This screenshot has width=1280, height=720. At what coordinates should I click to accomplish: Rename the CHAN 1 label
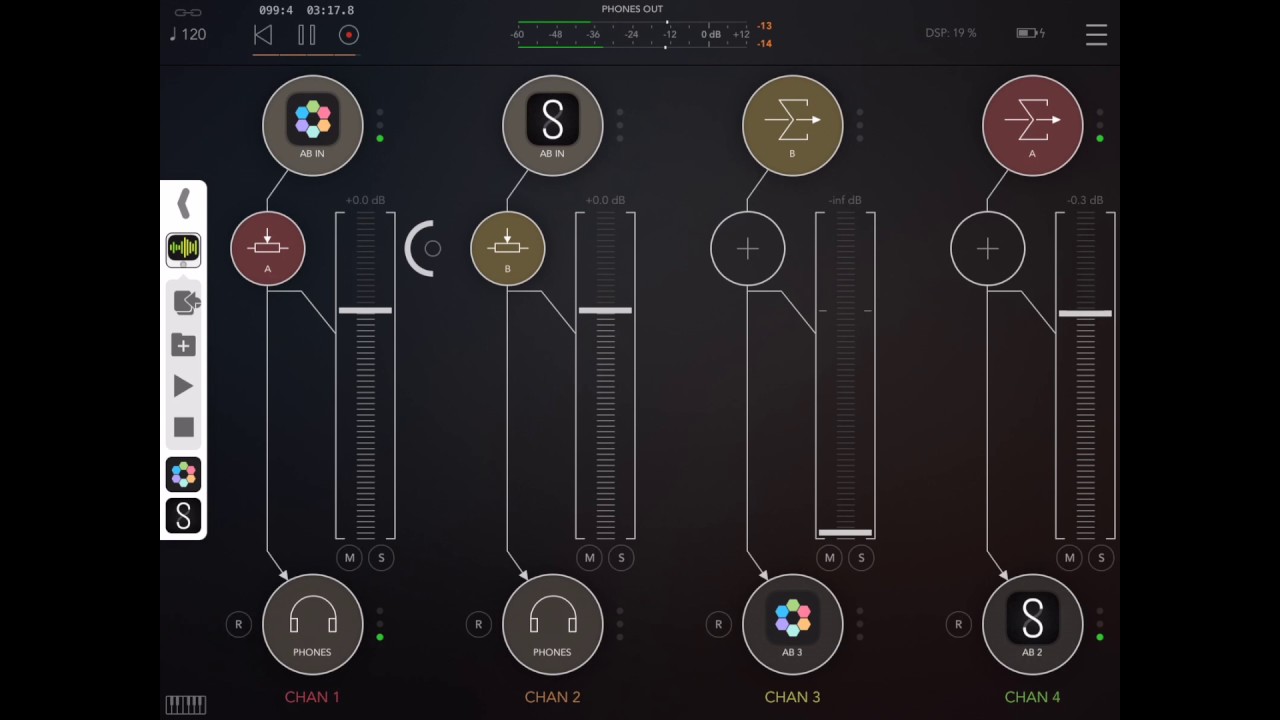pyautogui.click(x=312, y=697)
